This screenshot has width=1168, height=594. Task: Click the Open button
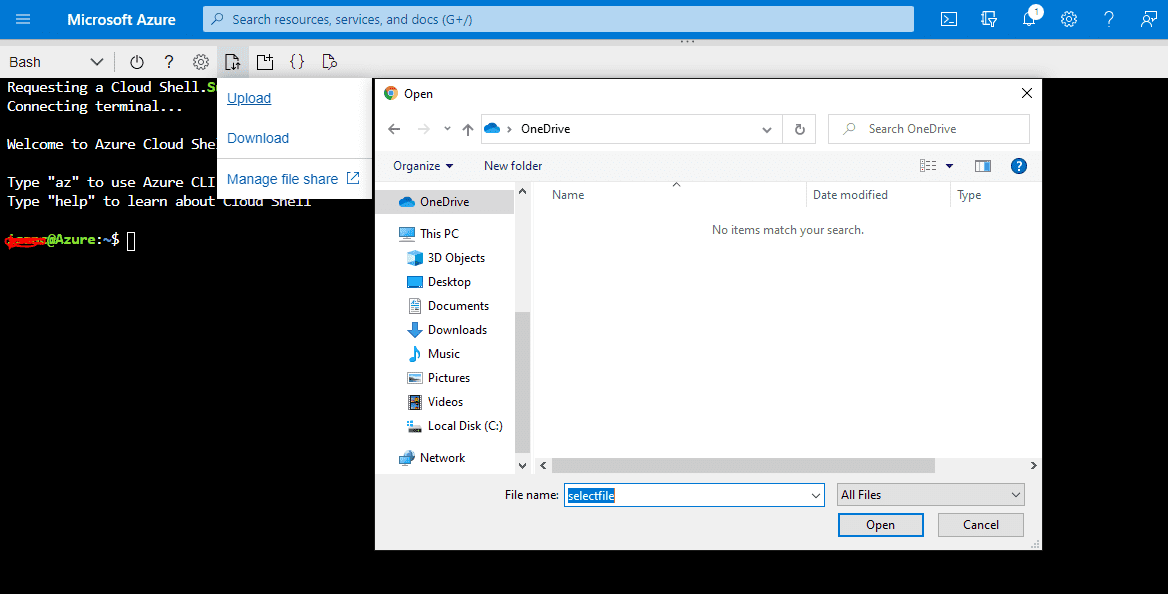click(880, 525)
